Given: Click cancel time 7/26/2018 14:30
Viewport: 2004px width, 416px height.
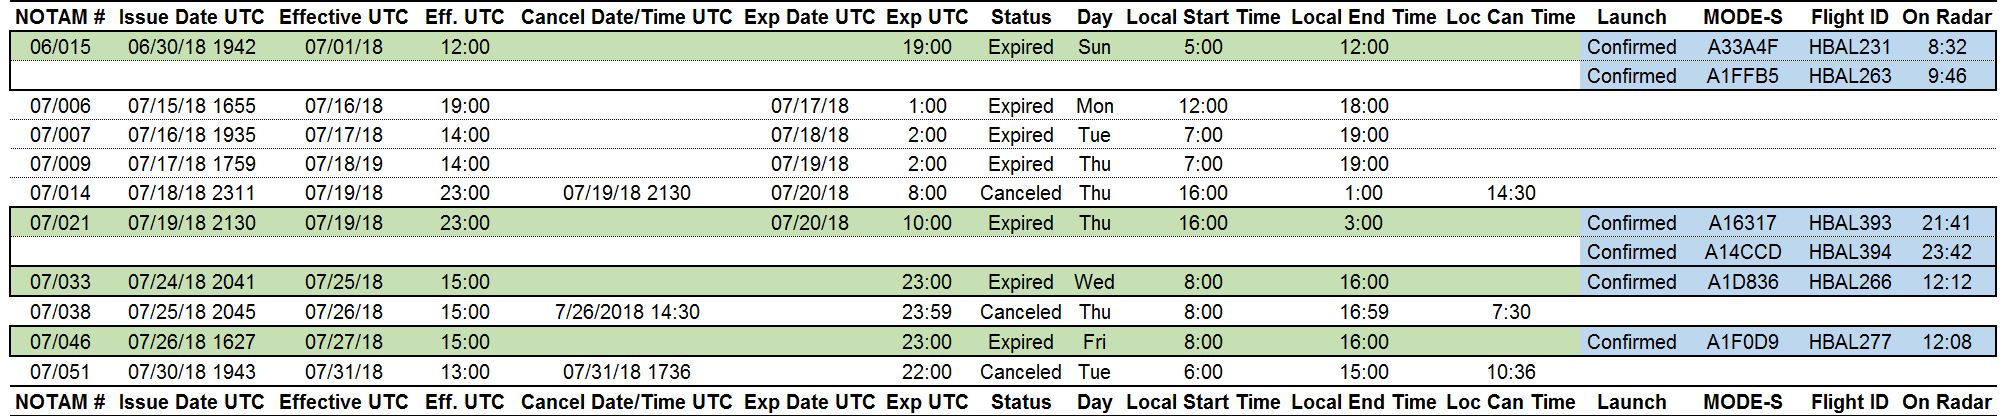Looking at the screenshot, I should [627, 312].
